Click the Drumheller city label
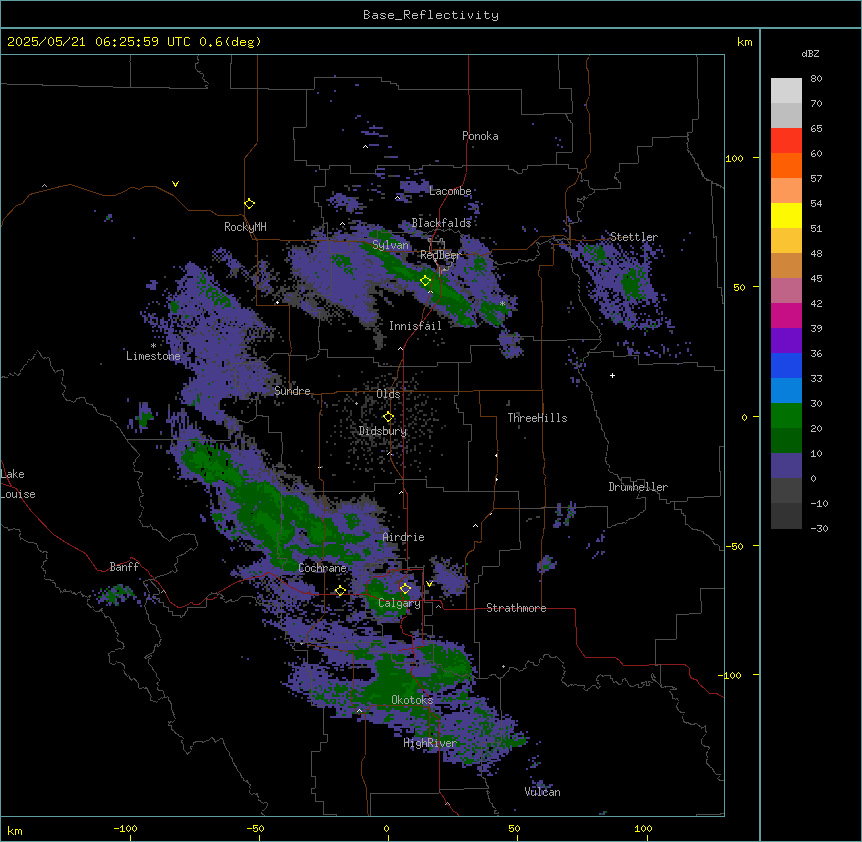The height and width of the screenshot is (842, 862). coord(638,487)
